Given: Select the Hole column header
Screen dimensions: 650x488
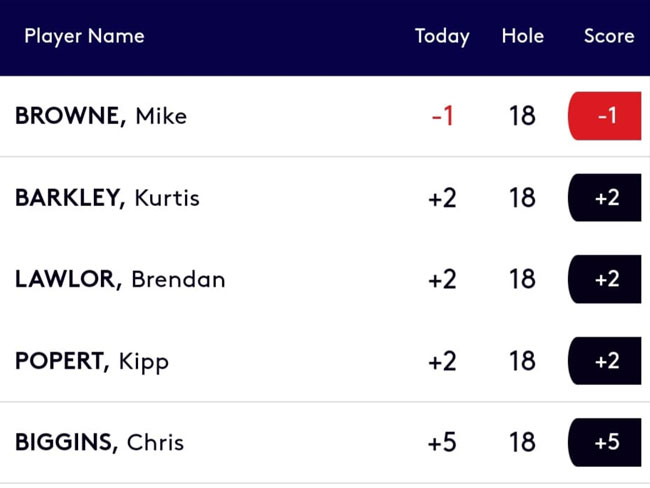Looking at the screenshot, I should coord(522,36).
